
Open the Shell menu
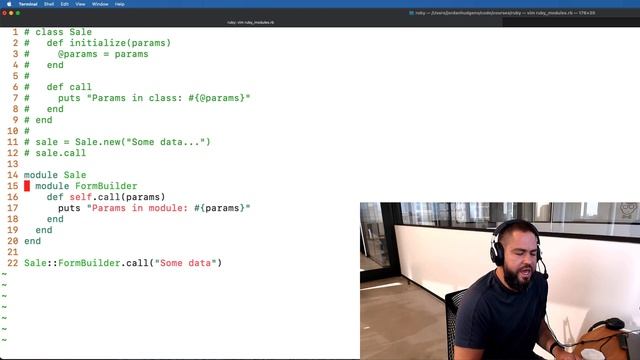[49, 4]
